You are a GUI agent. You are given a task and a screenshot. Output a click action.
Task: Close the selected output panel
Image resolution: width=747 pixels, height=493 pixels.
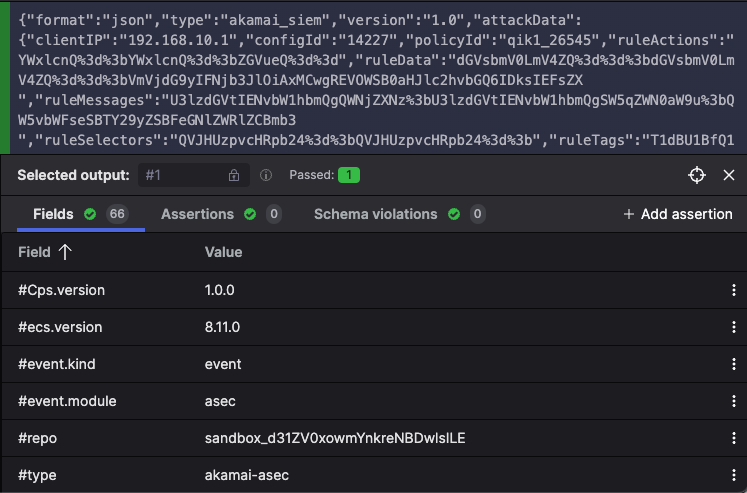point(729,175)
